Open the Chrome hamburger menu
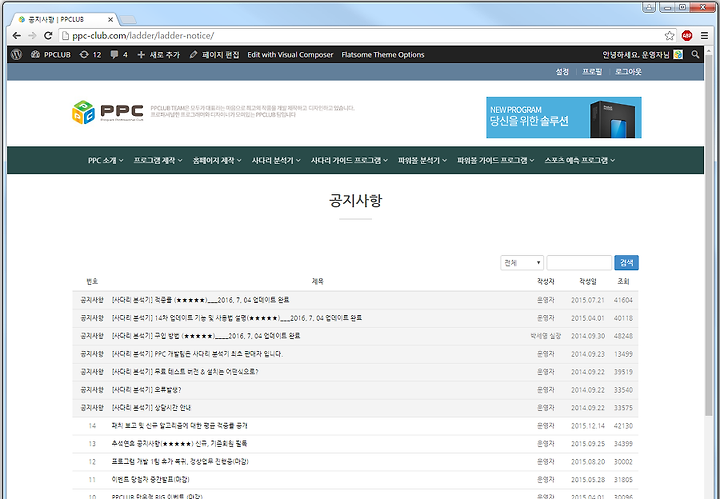The image size is (720, 499). coord(704,35)
